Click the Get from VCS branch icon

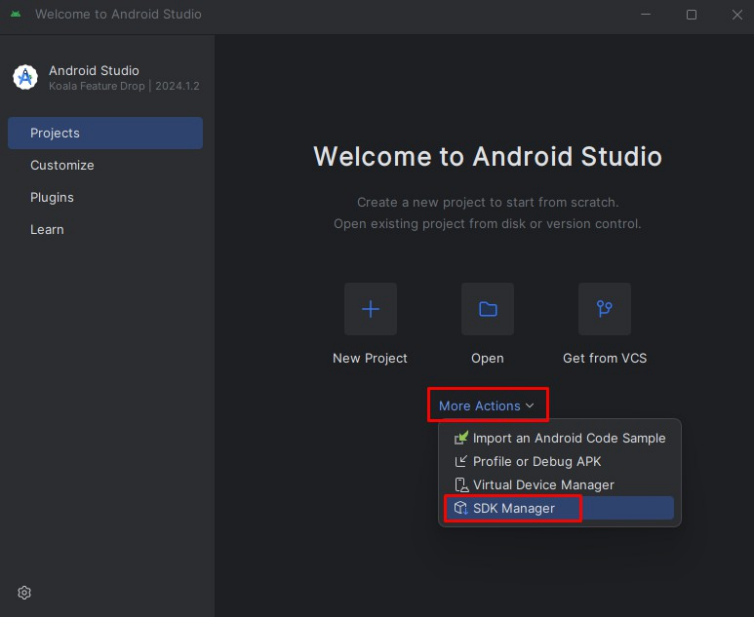[604, 309]
